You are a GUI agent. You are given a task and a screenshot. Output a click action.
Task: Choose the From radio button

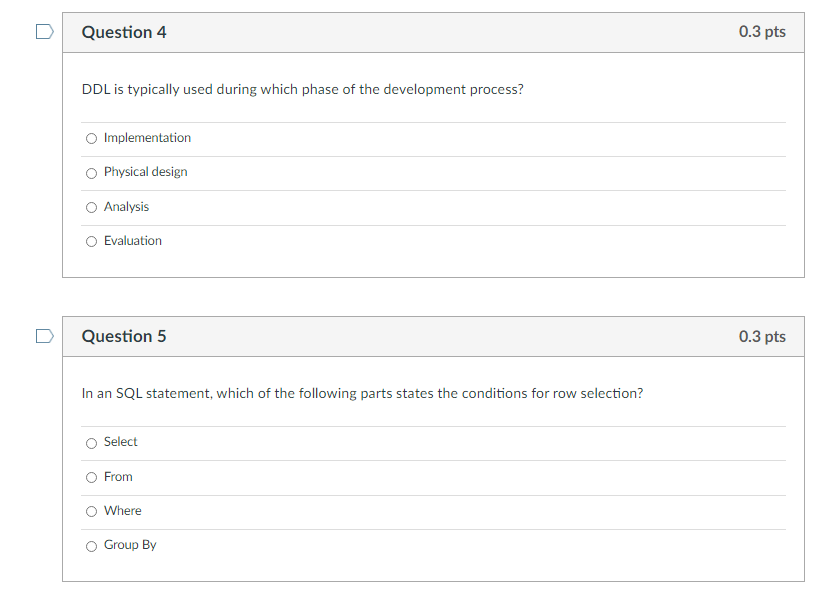(x=92, y=477)
